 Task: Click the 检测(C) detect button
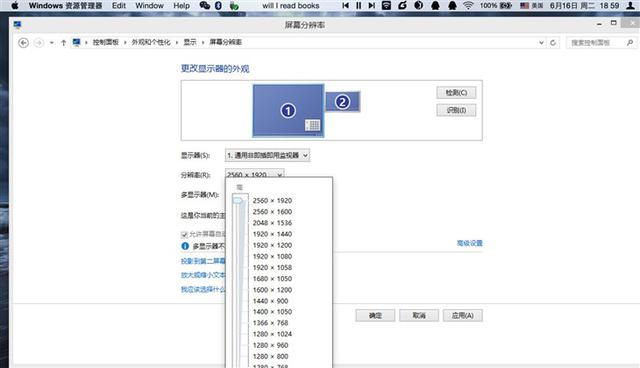pyautogui.click(x=456, y=93)
